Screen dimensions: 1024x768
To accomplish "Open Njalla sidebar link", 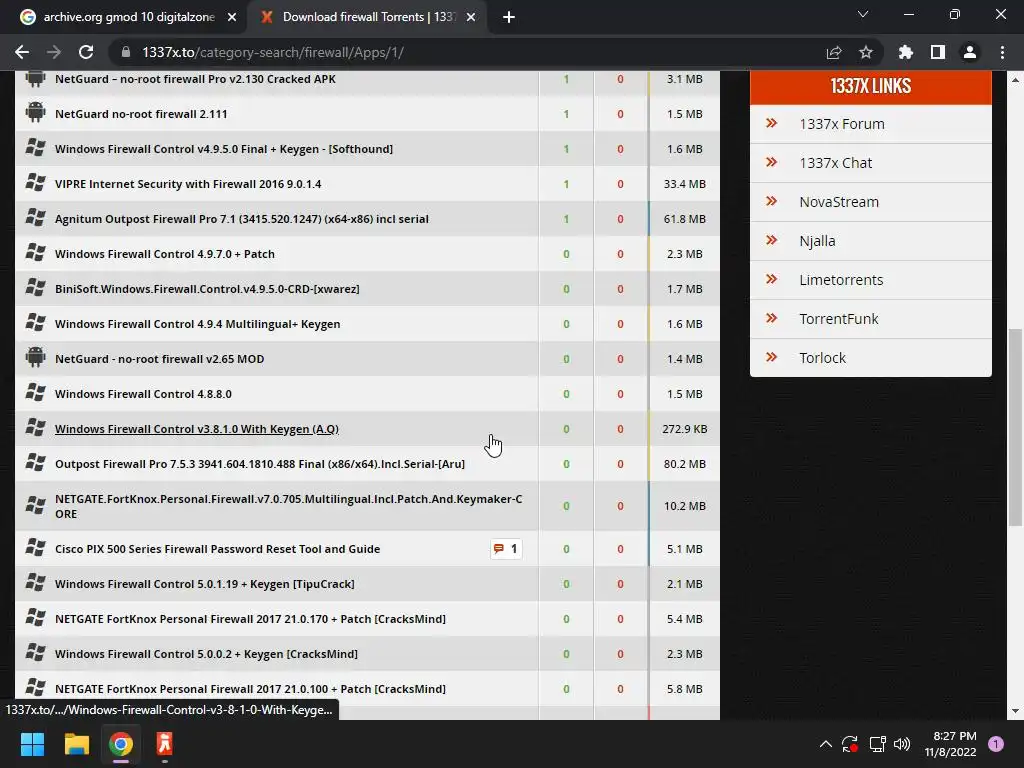I will [817, 241].
